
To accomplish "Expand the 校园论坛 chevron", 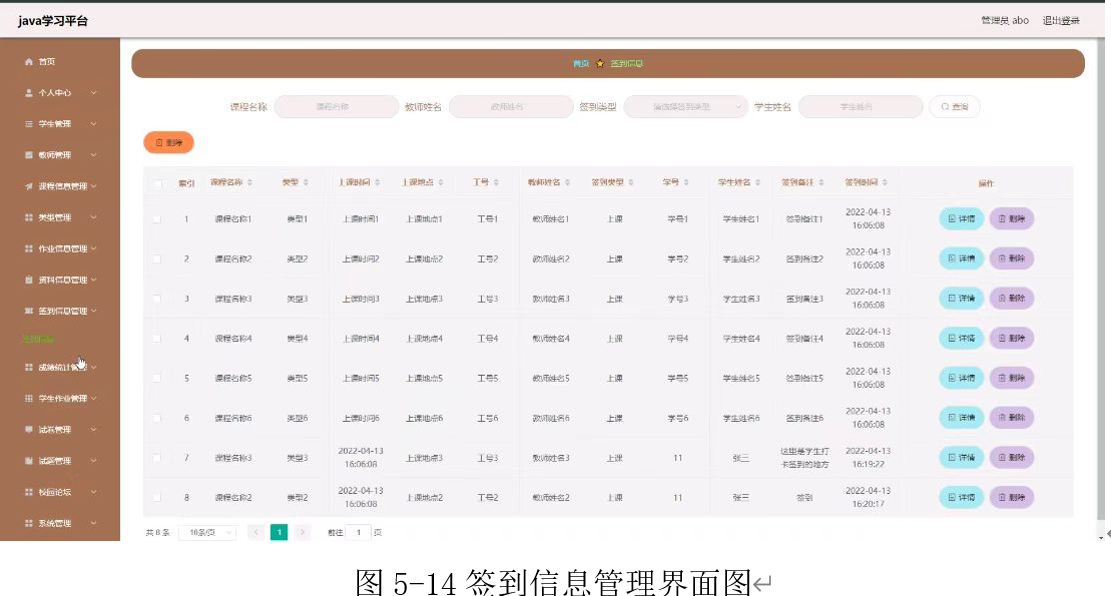I will [x=94, y=492].
